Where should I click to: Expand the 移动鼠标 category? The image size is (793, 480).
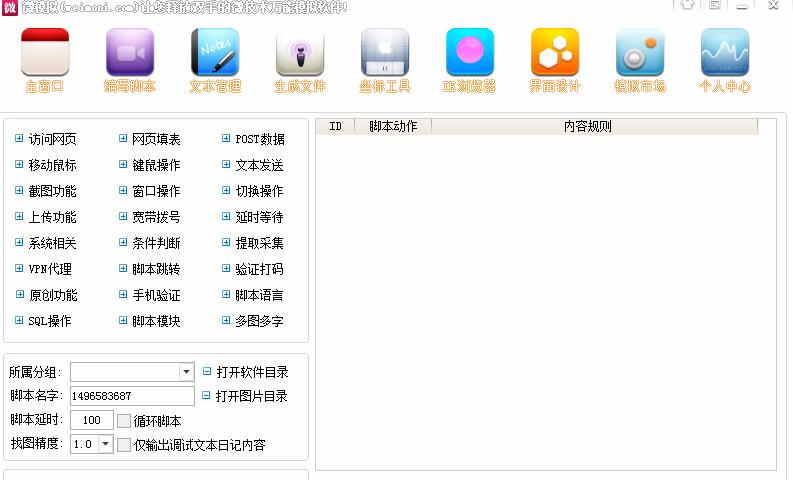19,164
